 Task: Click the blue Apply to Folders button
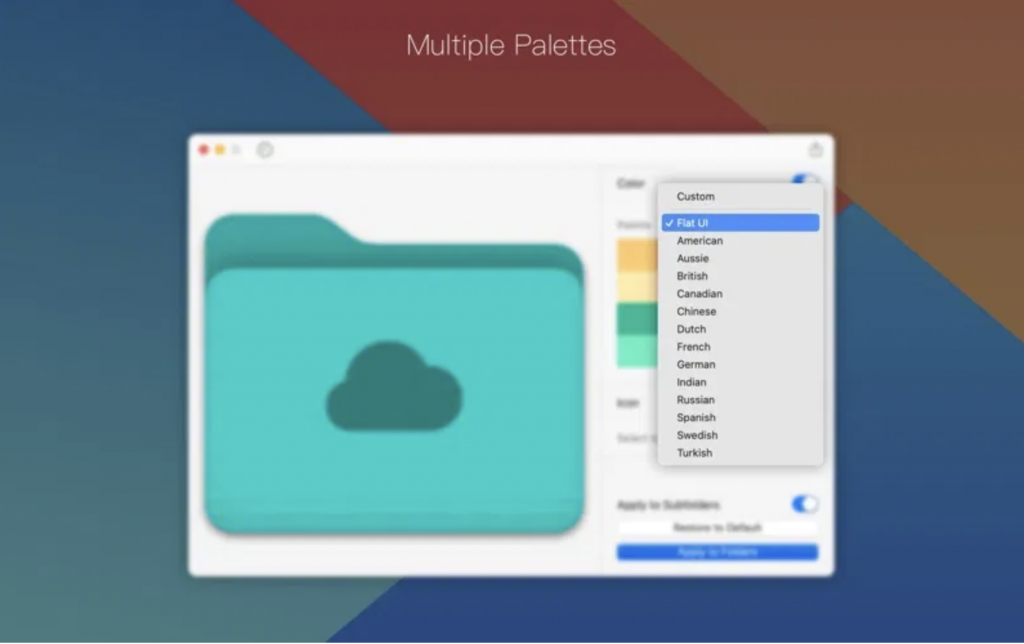(717, 552)
